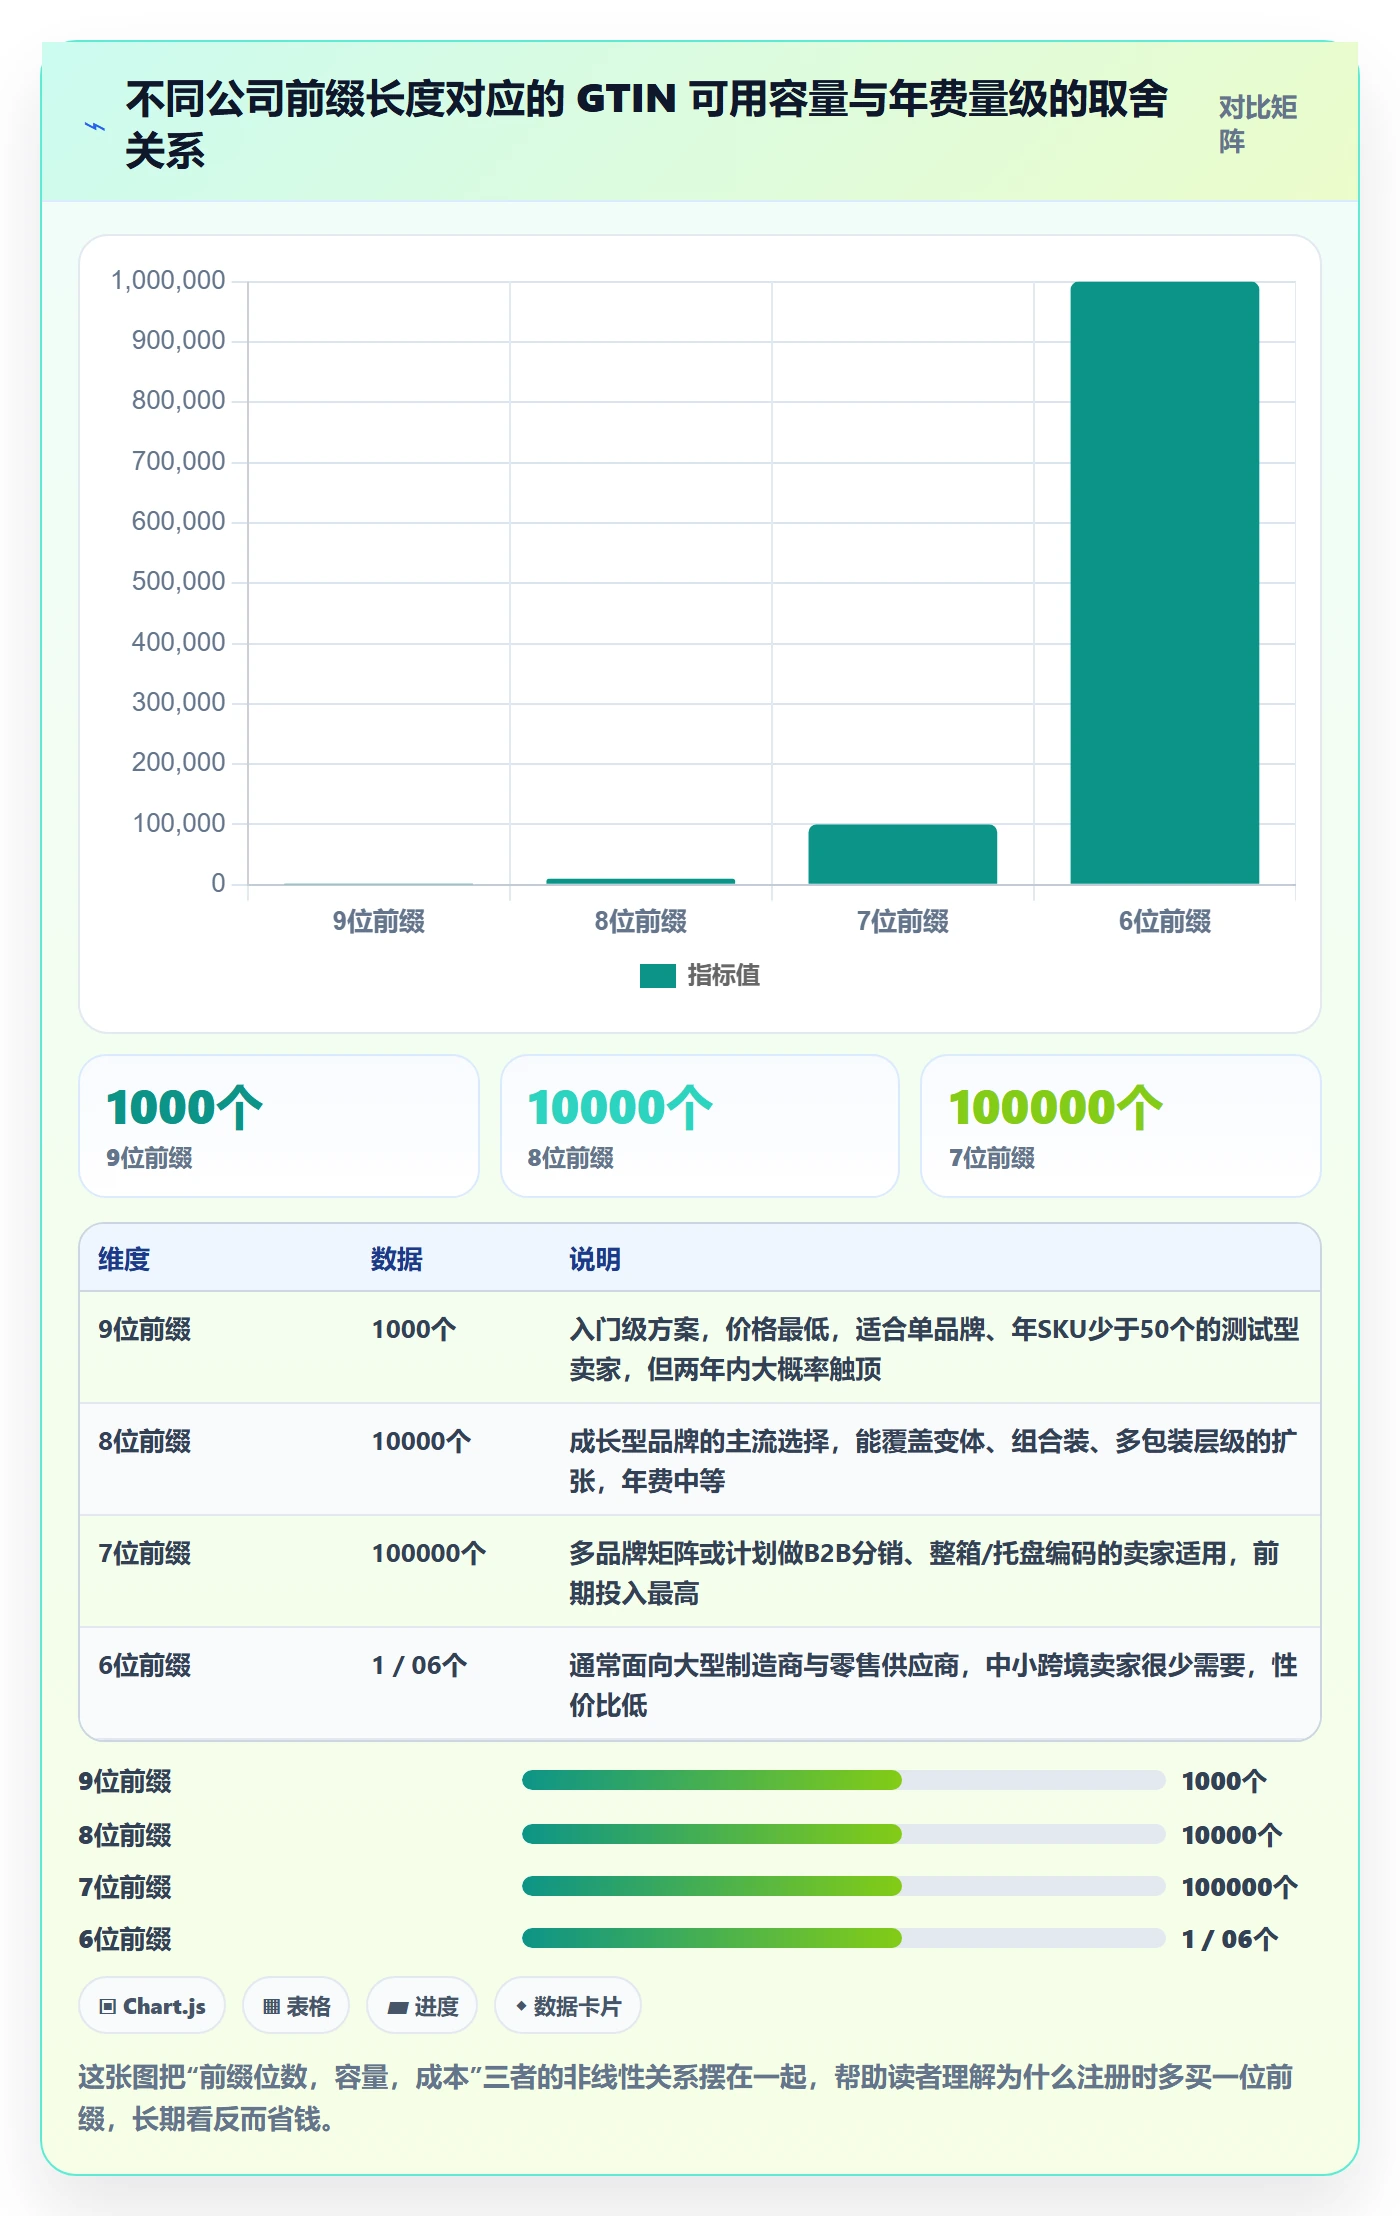Image resolution: width=1400 pixels, height=2216 pixels.
Task: Click the 1000个 data card
Action: tap(279, 1126)
